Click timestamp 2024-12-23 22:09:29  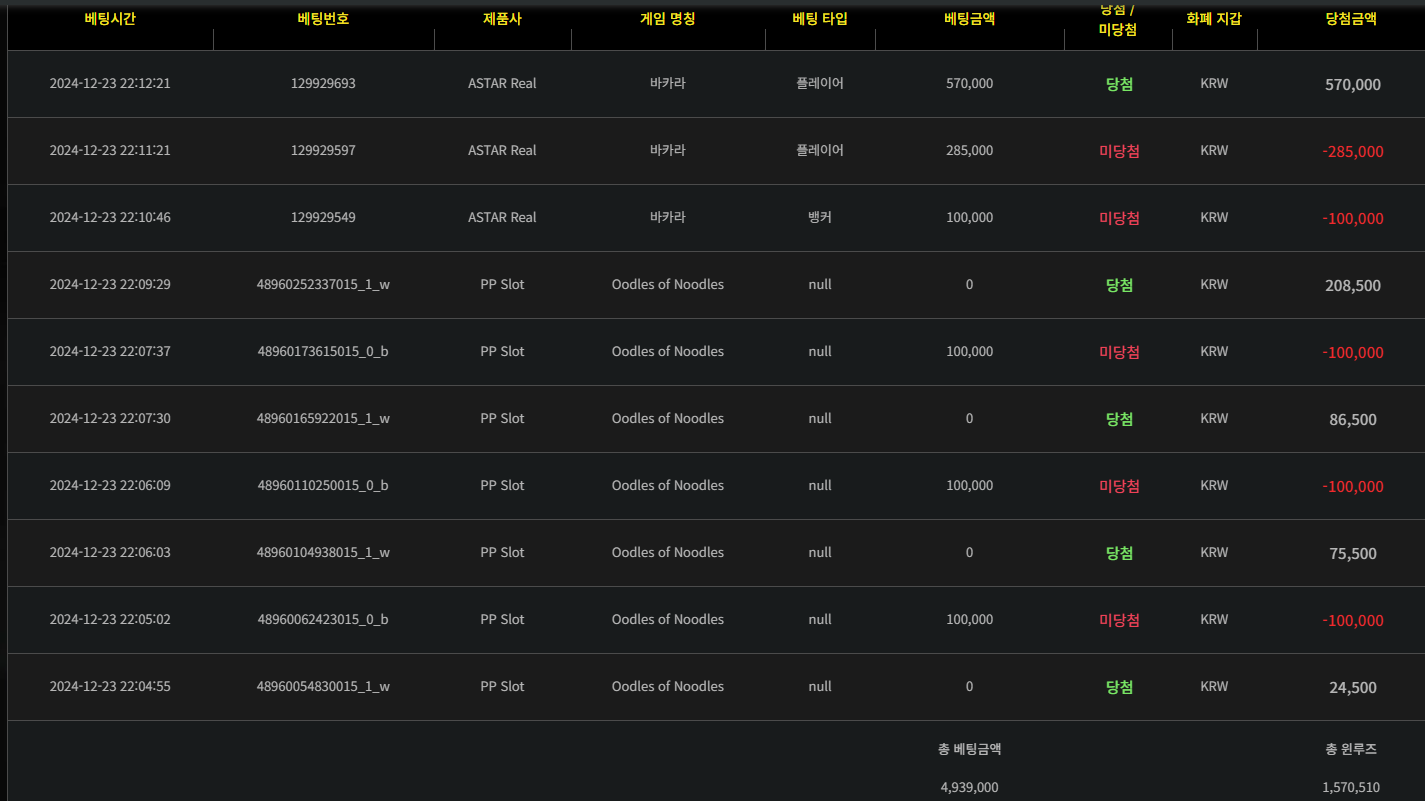click(x=110, y=285)
